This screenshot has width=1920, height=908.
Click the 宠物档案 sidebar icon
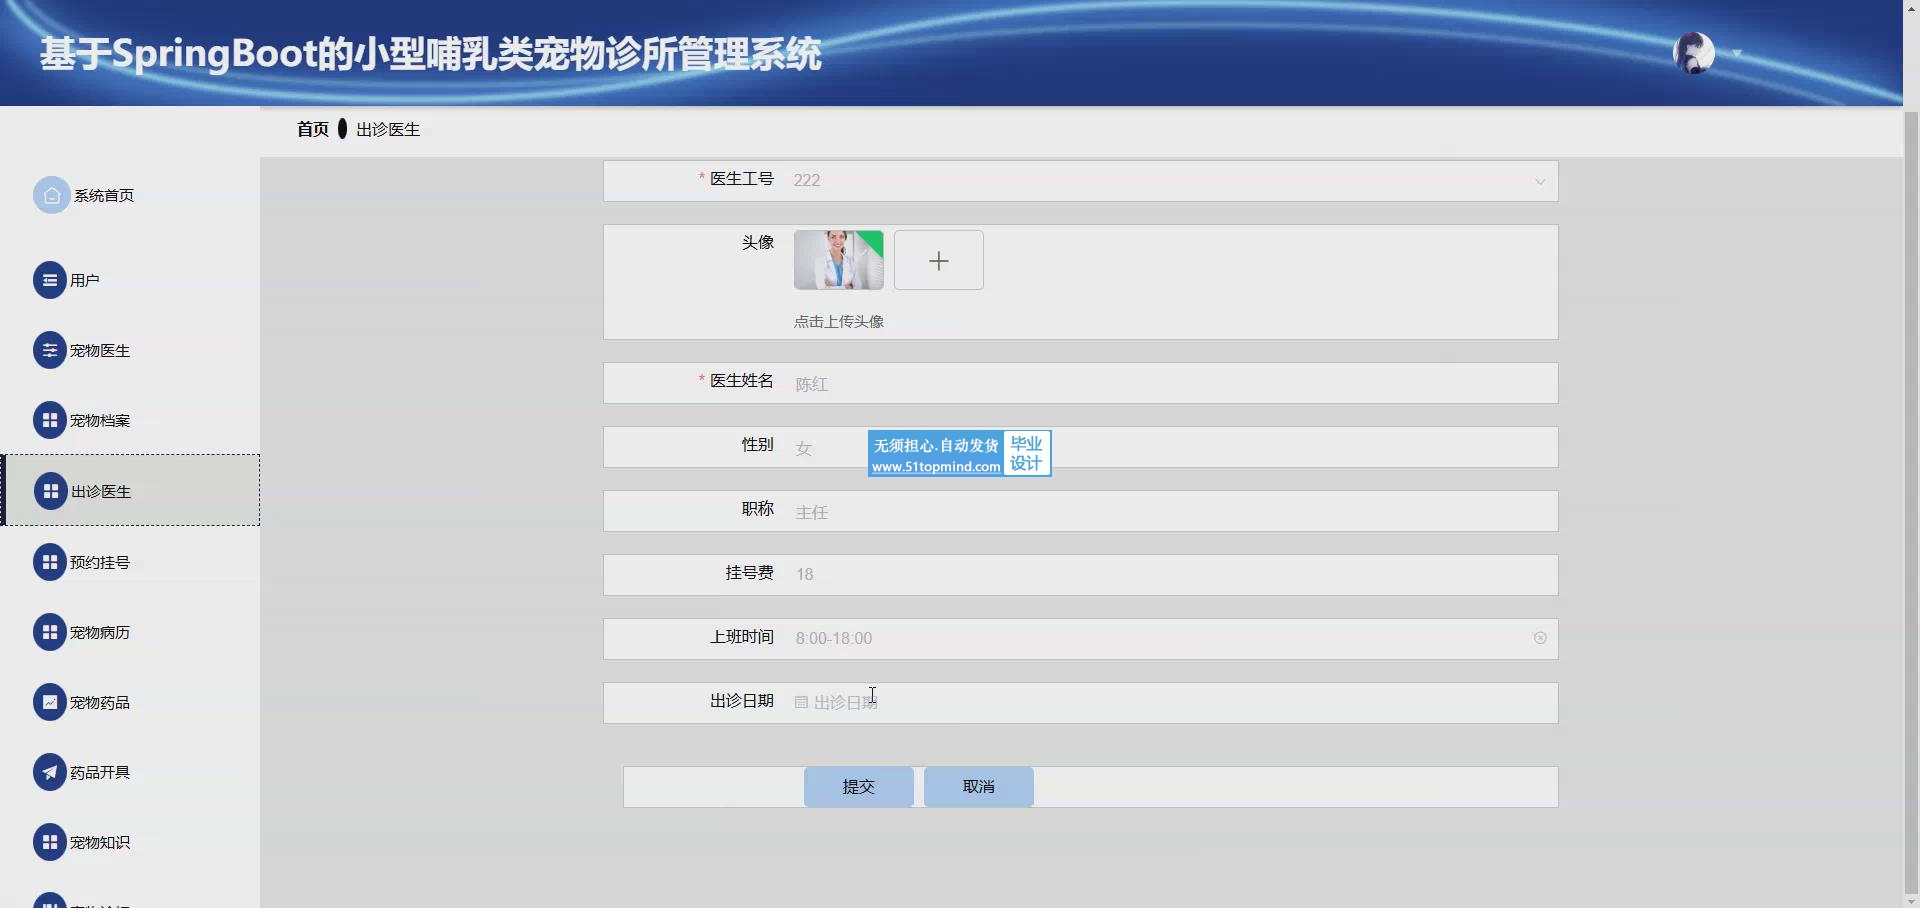point(50,420)
